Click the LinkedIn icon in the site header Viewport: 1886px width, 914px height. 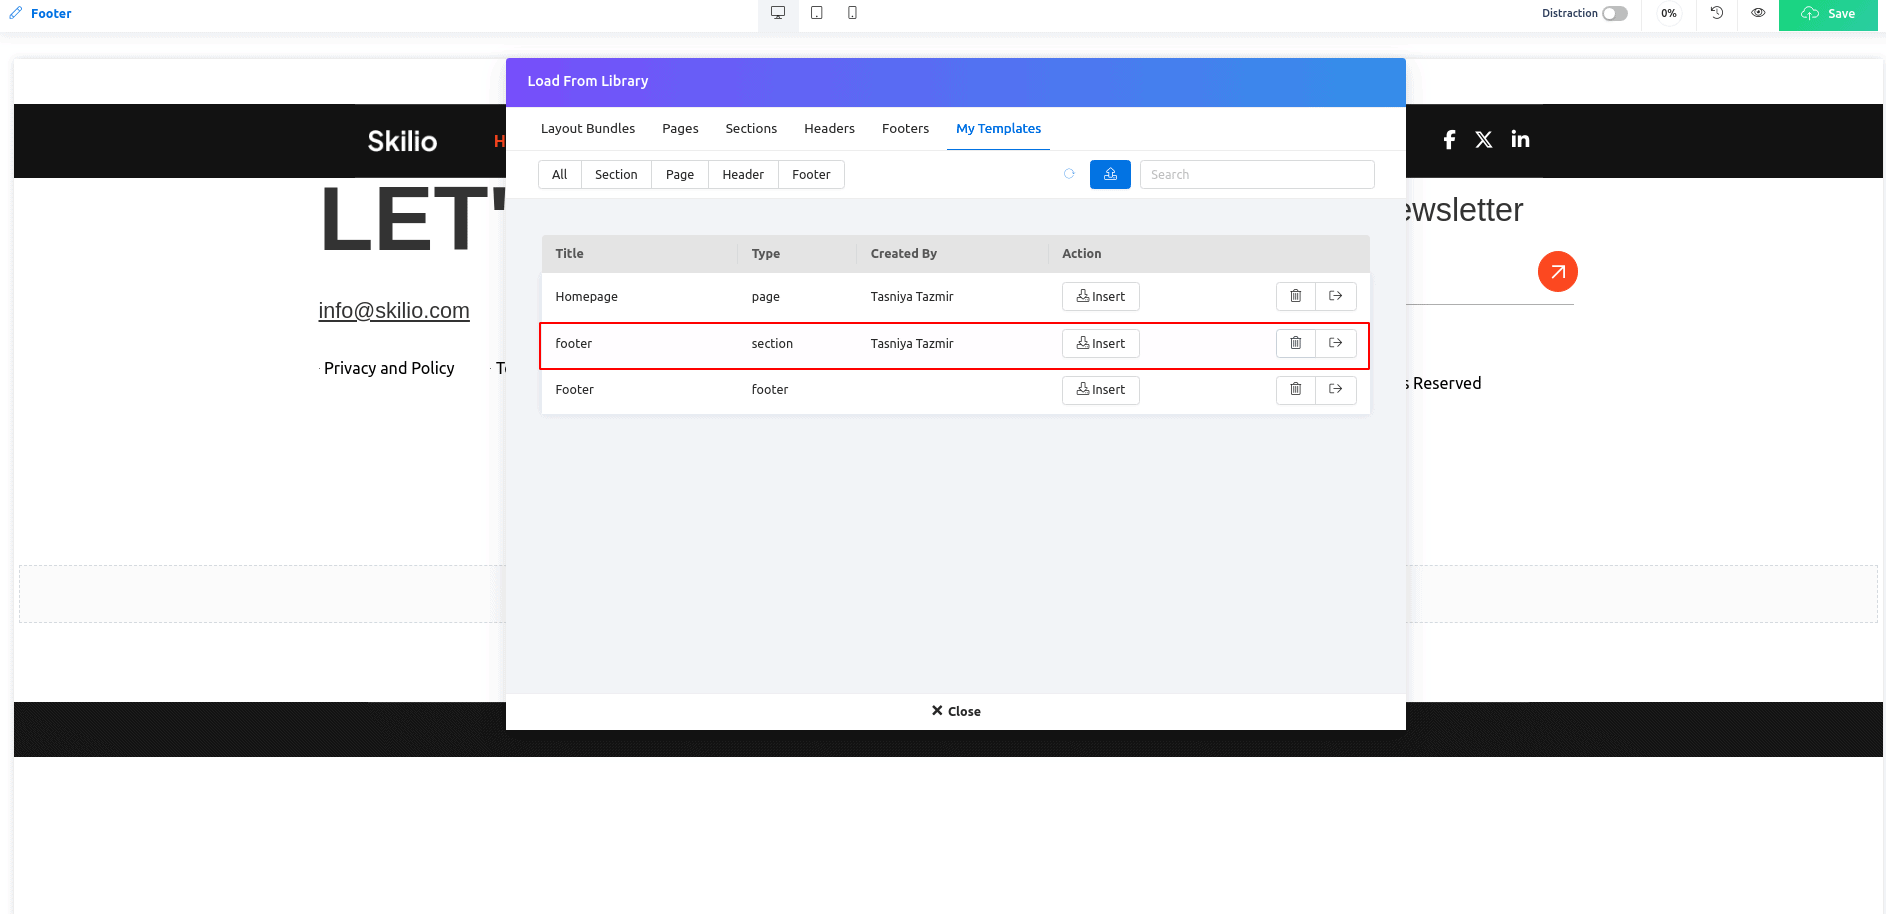(1520, 139)
